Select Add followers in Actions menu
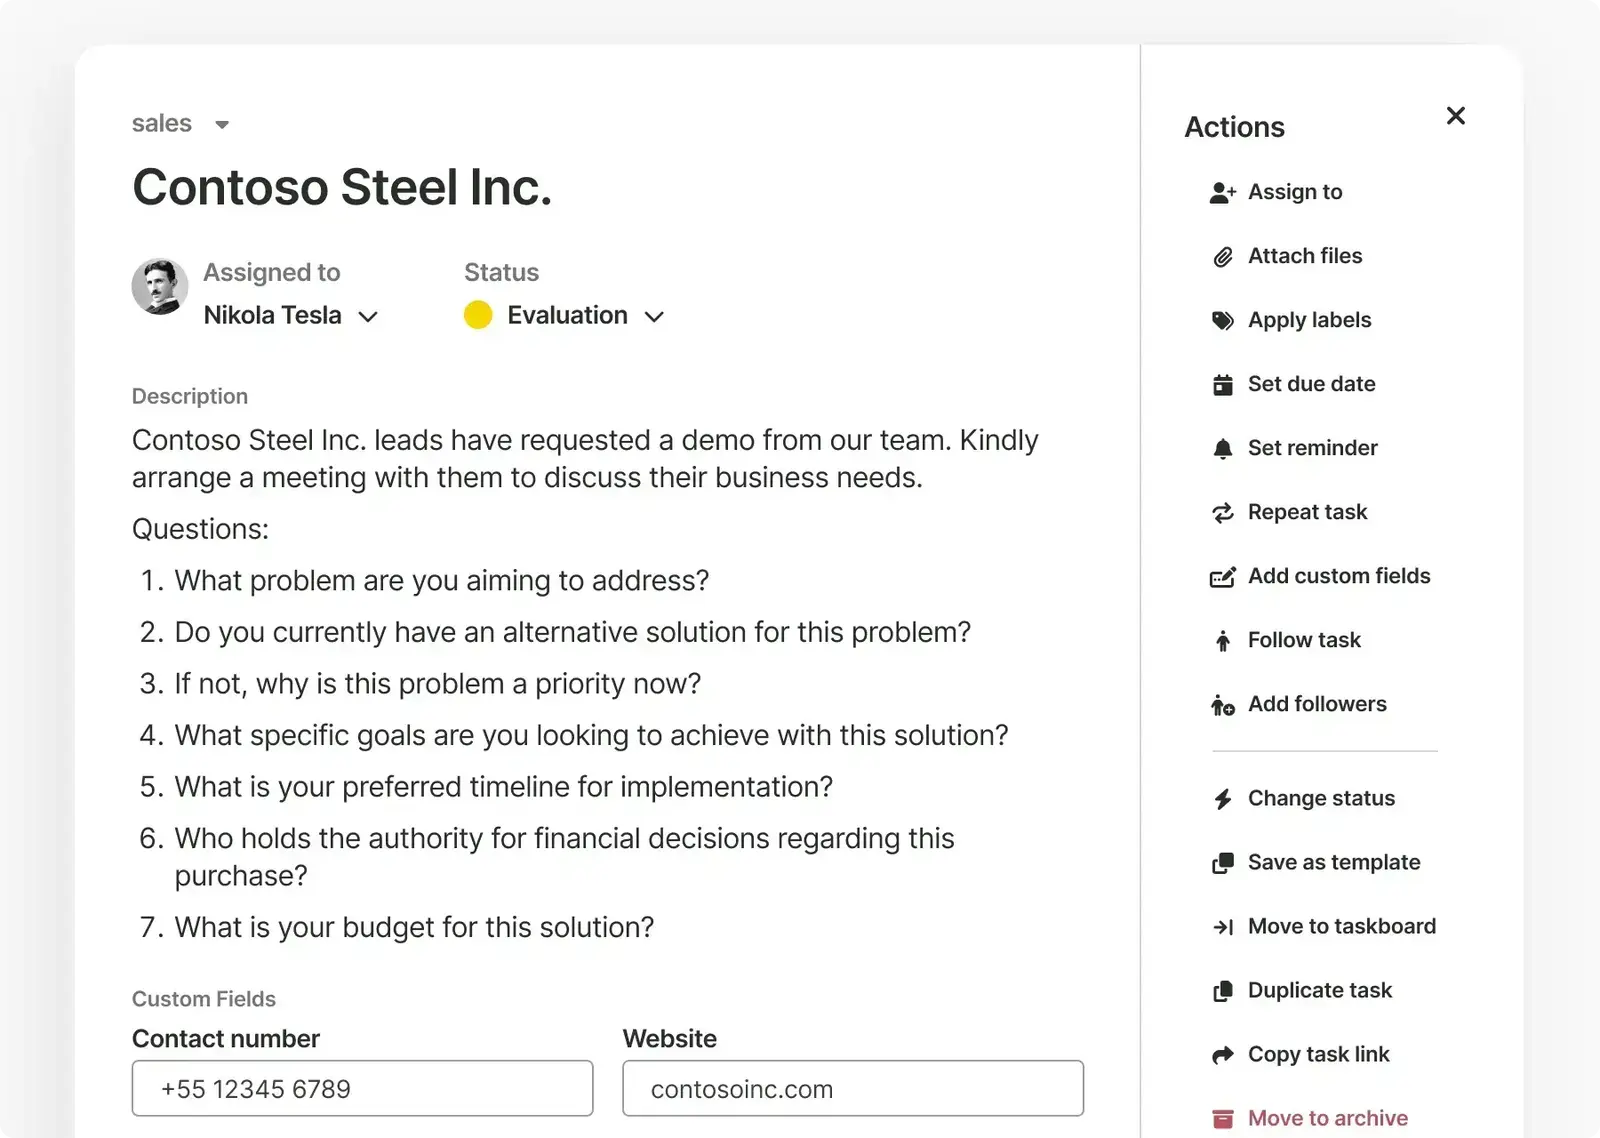The image size is (1600, 1138). click(x=1316, y=704)
